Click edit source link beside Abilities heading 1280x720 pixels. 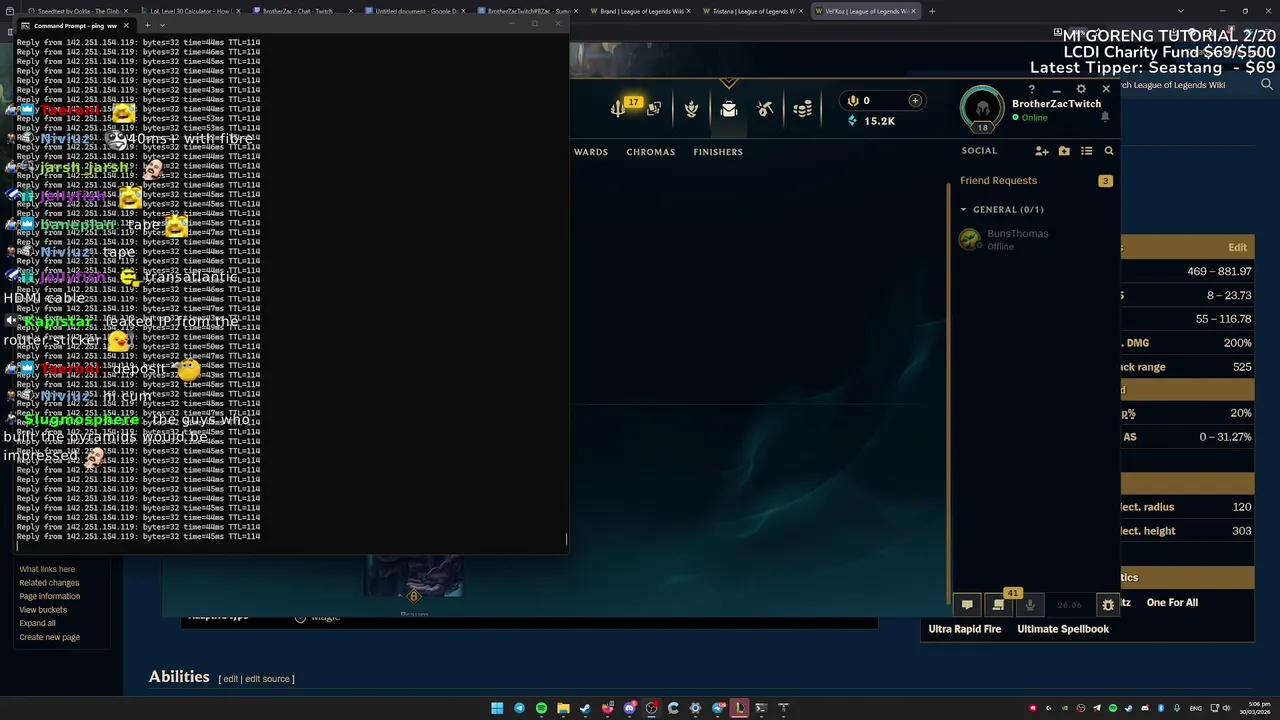[267, 679]
